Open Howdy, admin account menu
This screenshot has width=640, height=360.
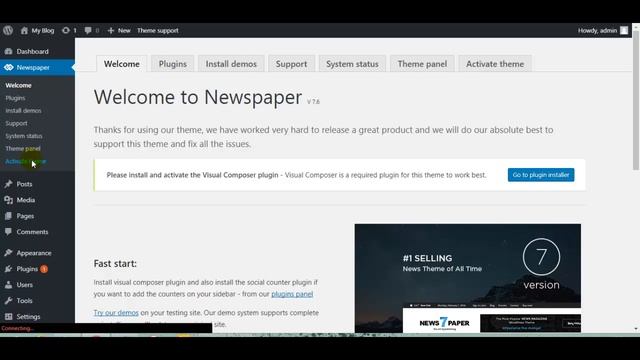(597, 31)
